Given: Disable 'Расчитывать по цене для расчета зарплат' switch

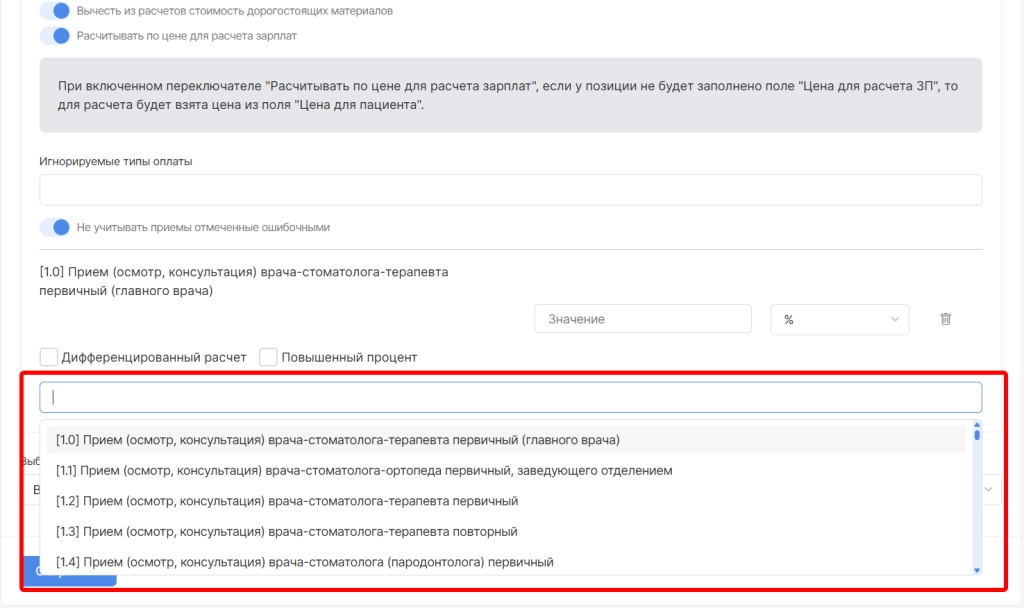Looking at the screenshot, I should 55,35.
